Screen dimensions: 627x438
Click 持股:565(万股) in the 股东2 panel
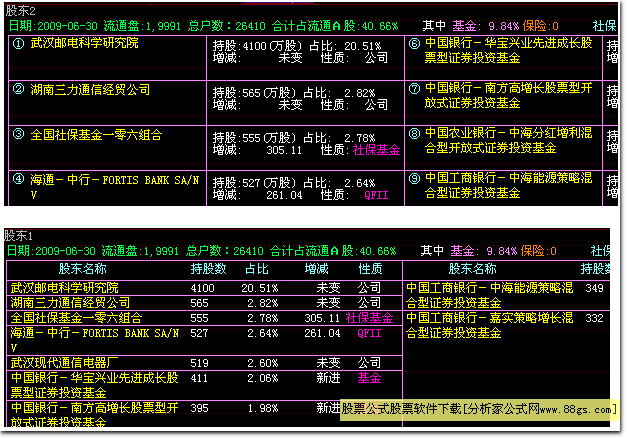coord(254,93)
